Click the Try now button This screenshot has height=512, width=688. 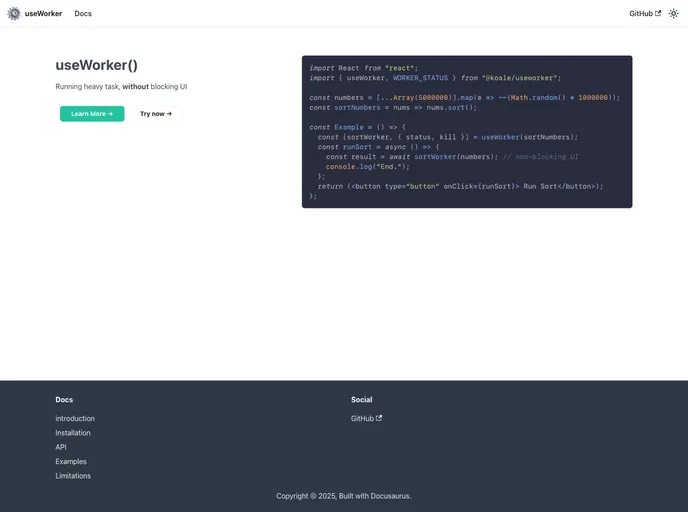click(156, 114)
